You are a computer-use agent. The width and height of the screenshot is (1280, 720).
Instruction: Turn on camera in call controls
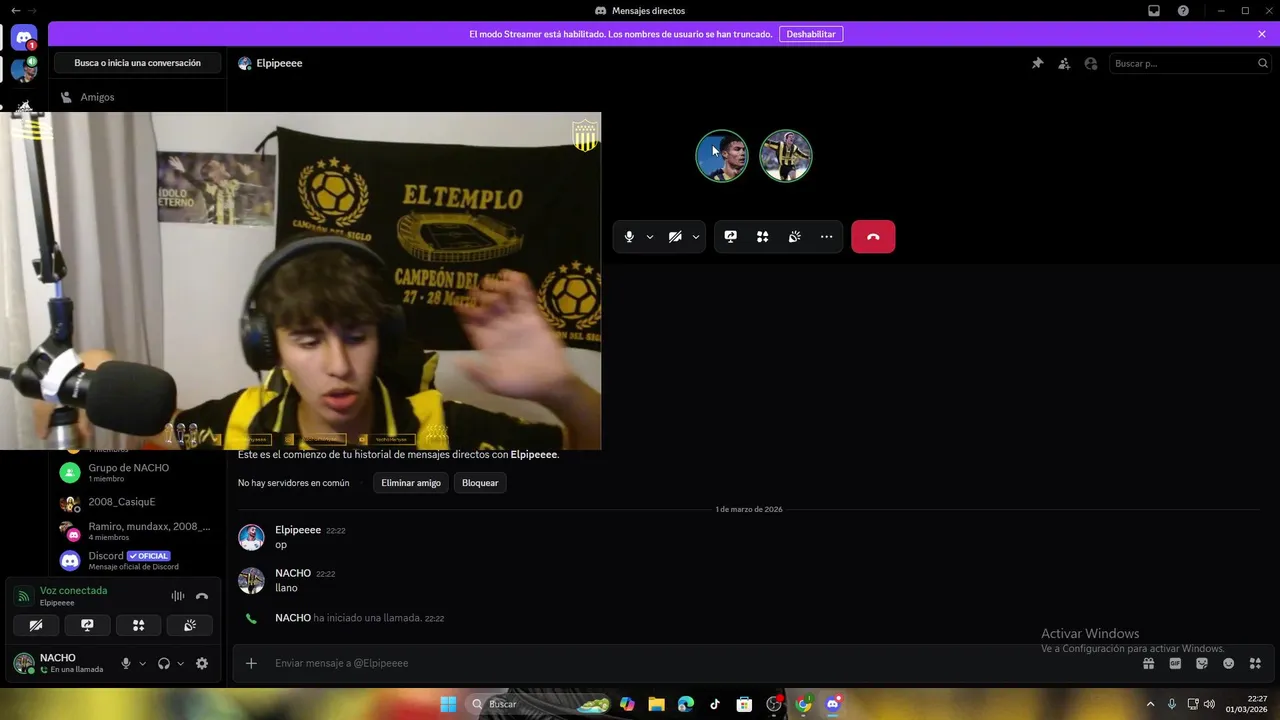point(675,237)
